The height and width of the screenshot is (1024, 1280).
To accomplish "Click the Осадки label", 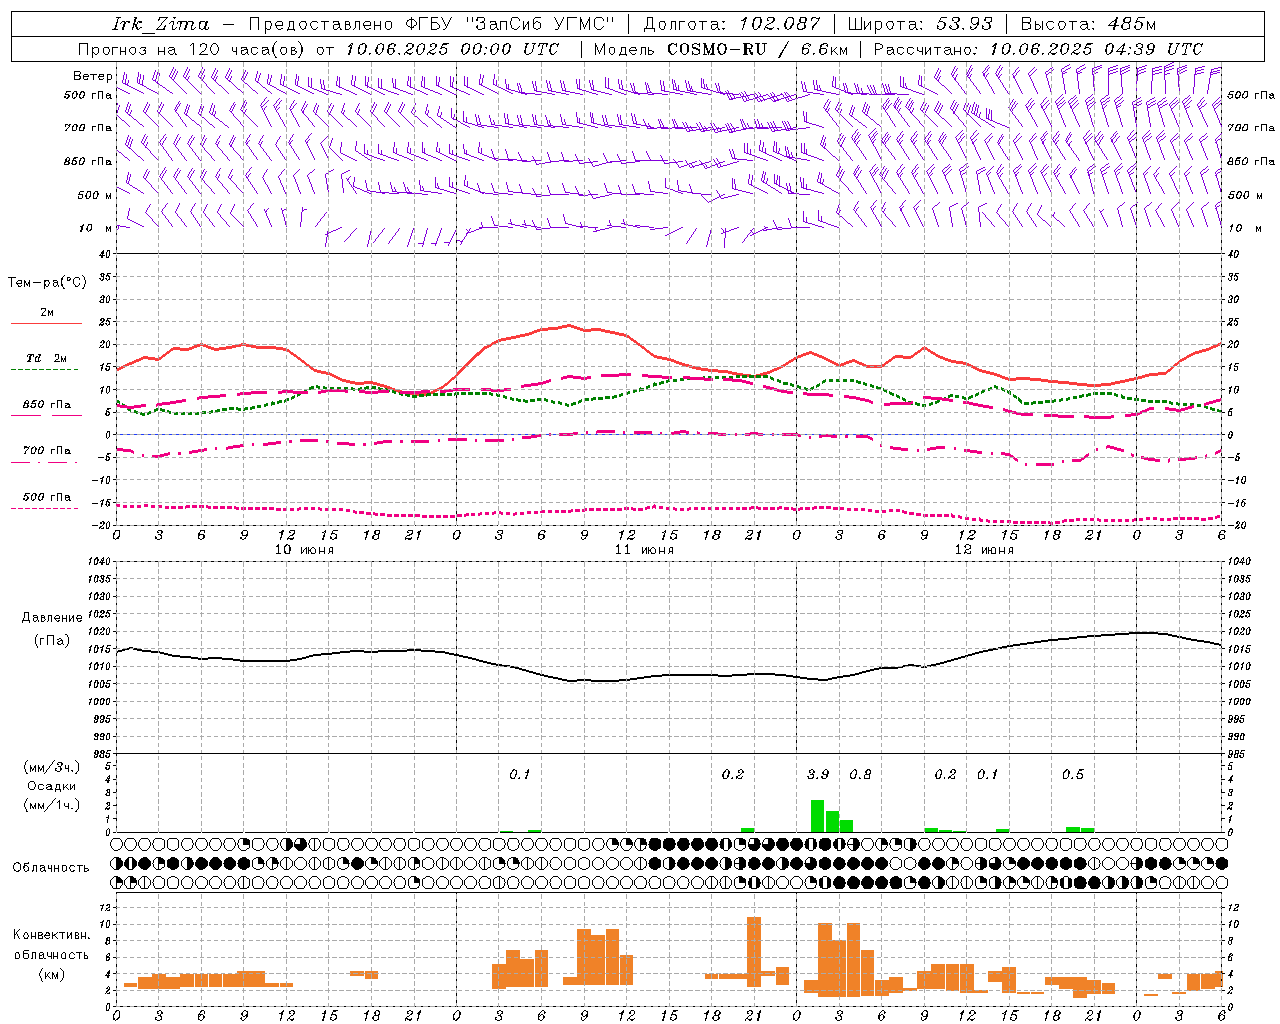I will click(x=52, y=786).
